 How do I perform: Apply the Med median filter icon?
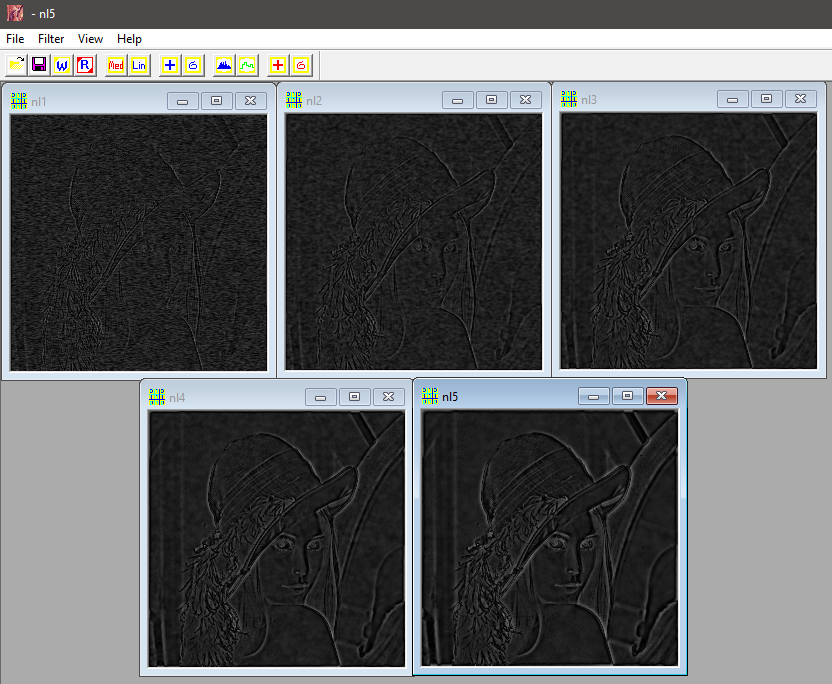tap(116, 65)
